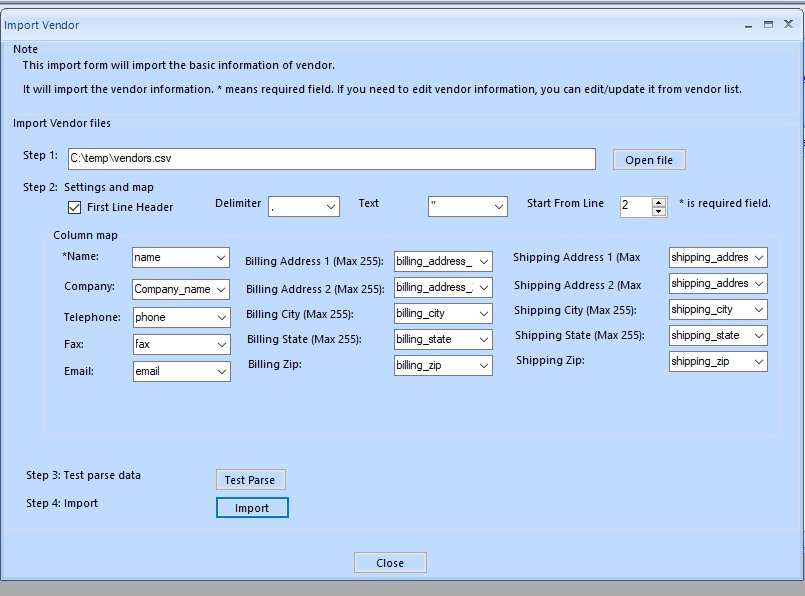
Task: Expand the Email column mapping dropdown
Action: 221,371
